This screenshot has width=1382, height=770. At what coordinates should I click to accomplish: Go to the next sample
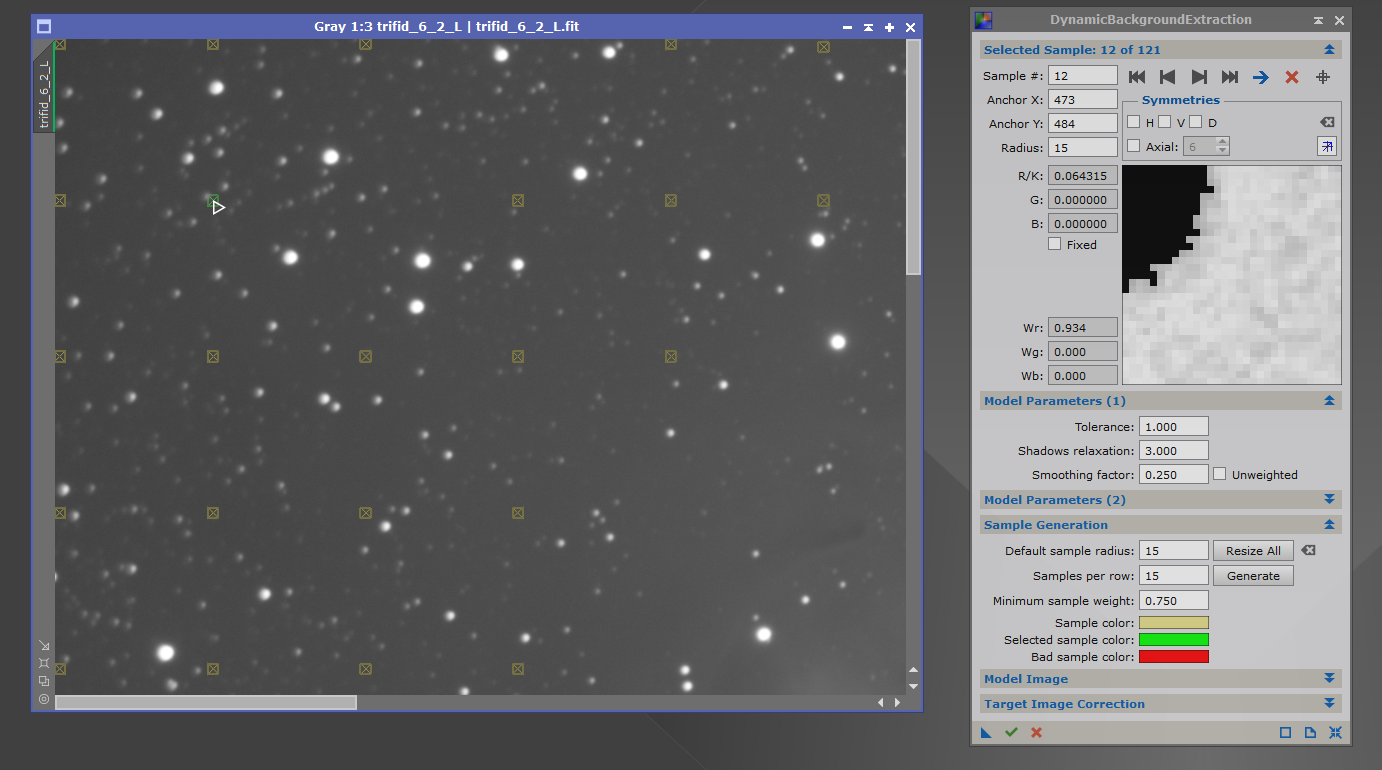(1199, 76)
